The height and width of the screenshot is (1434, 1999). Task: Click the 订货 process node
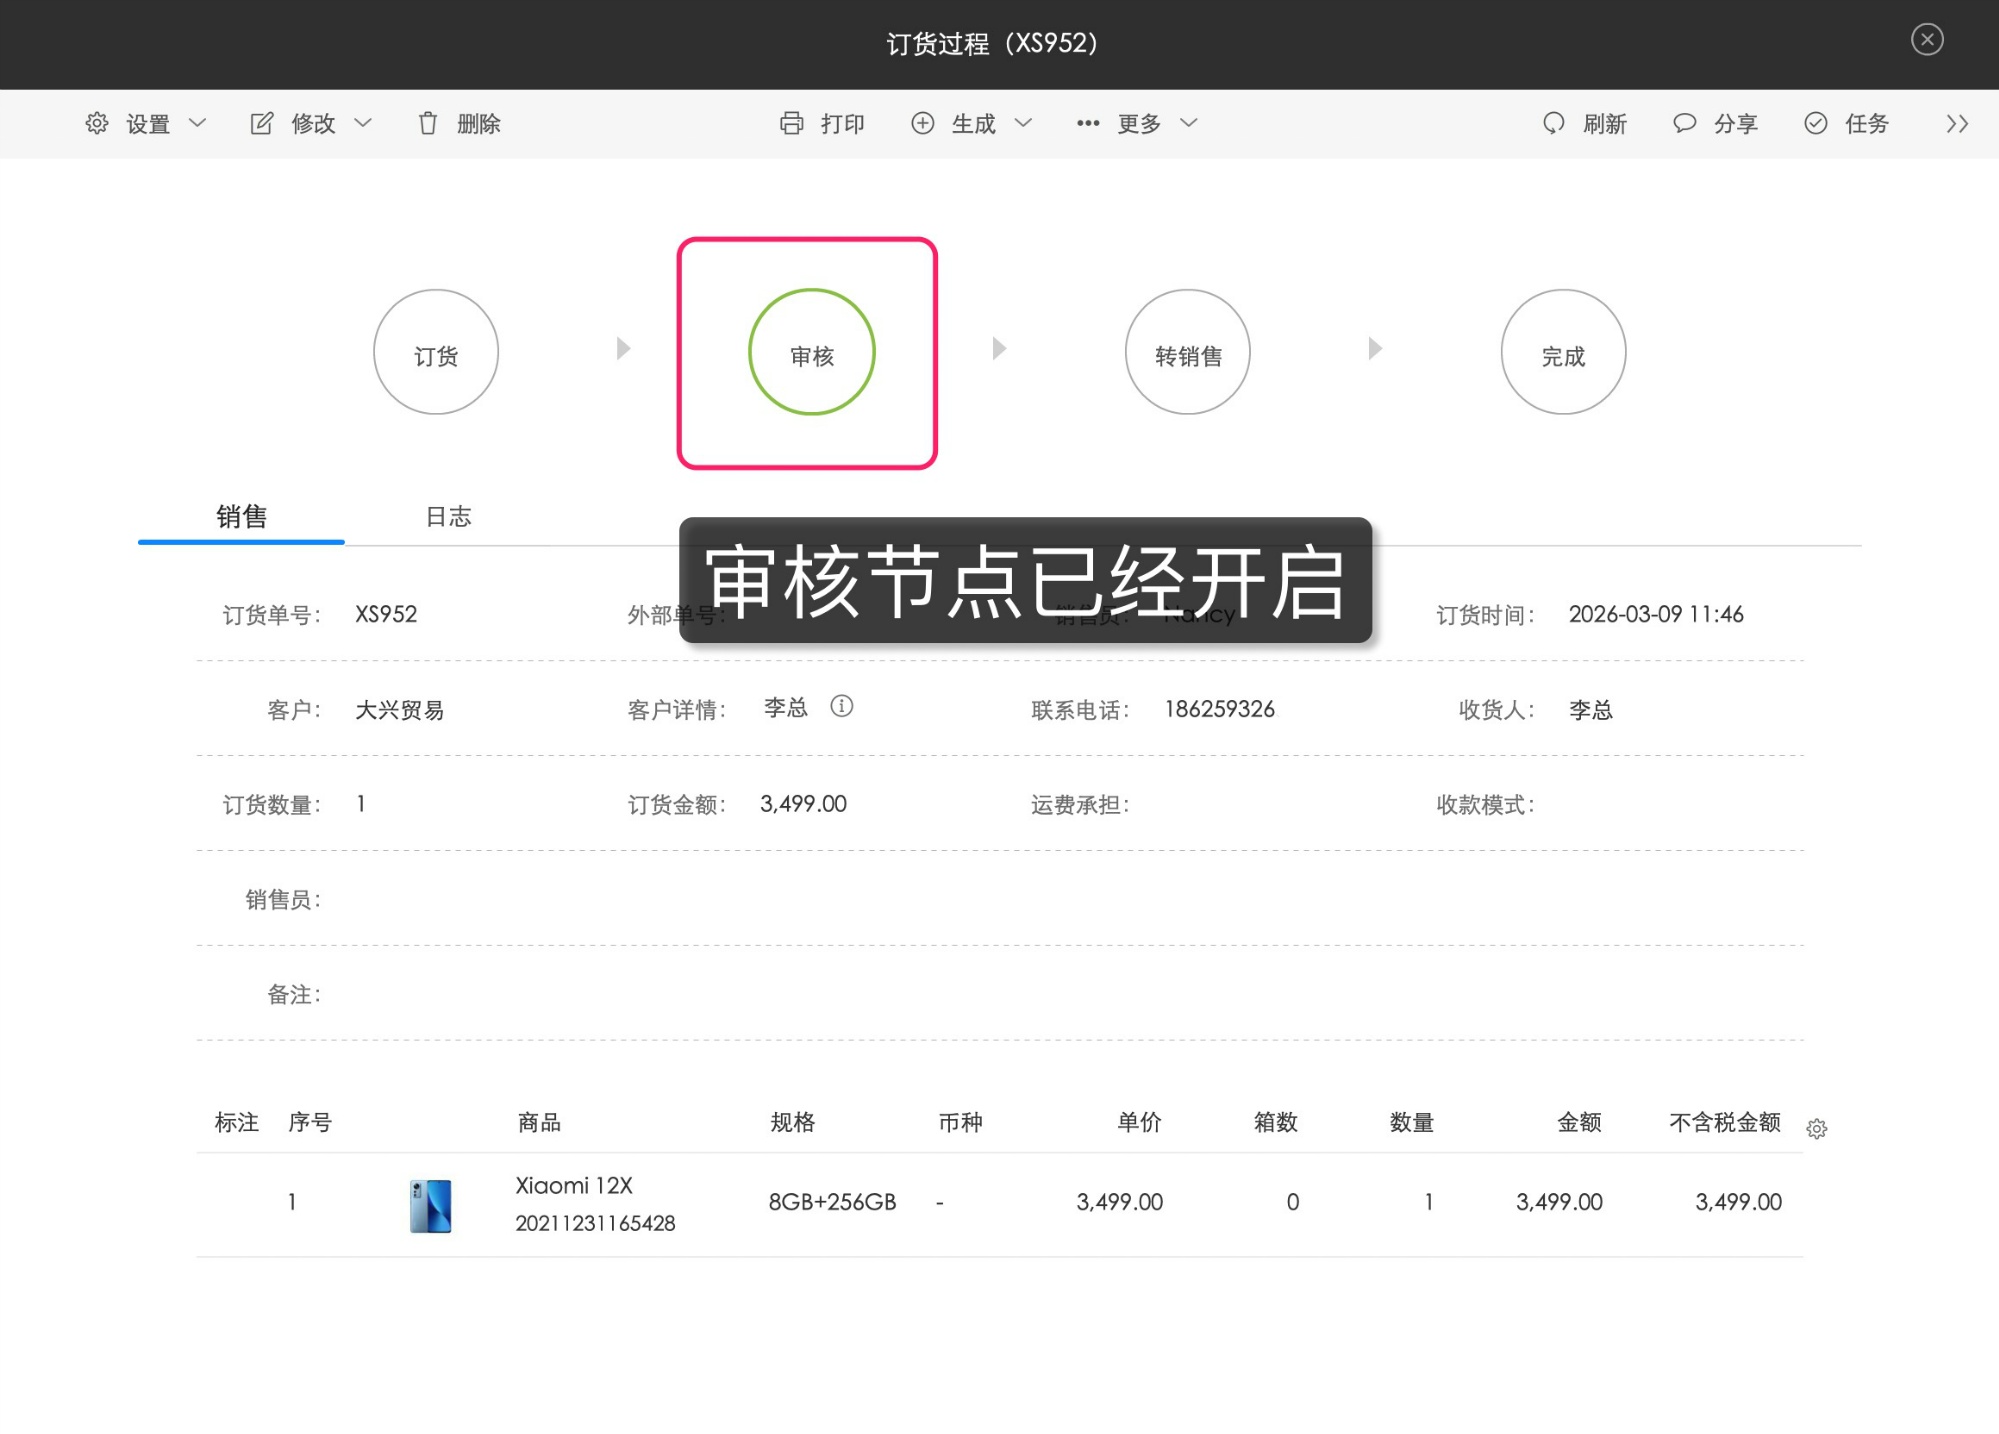(x=436, y=352)
